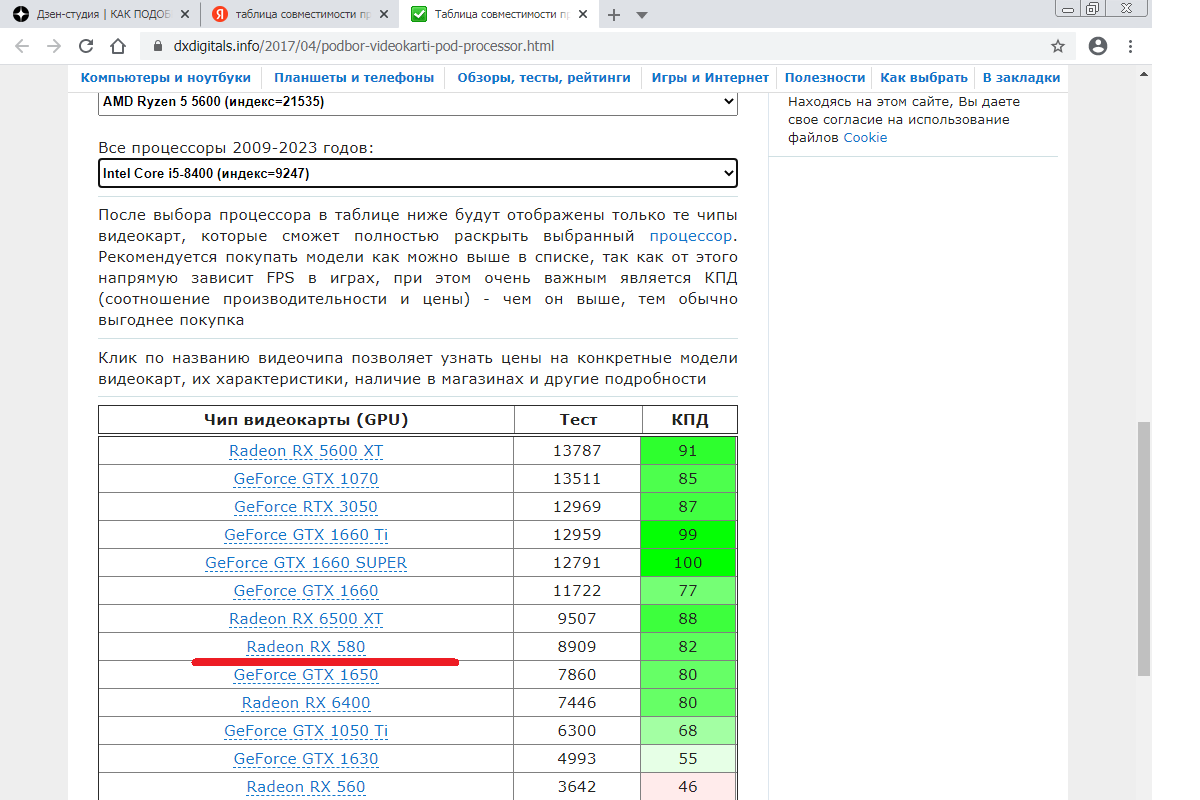
Task: Open the user profile icon
Action: click(1098, 46)
